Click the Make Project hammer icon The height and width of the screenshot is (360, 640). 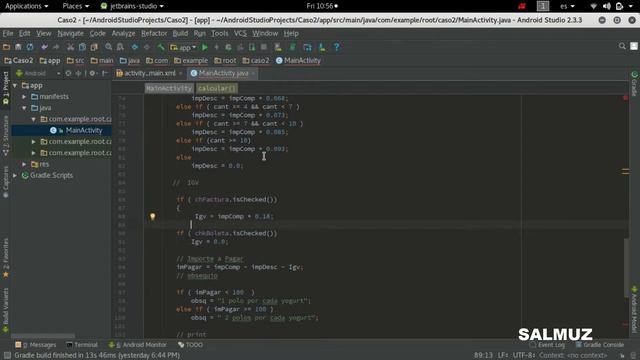[x=161, y=47]
